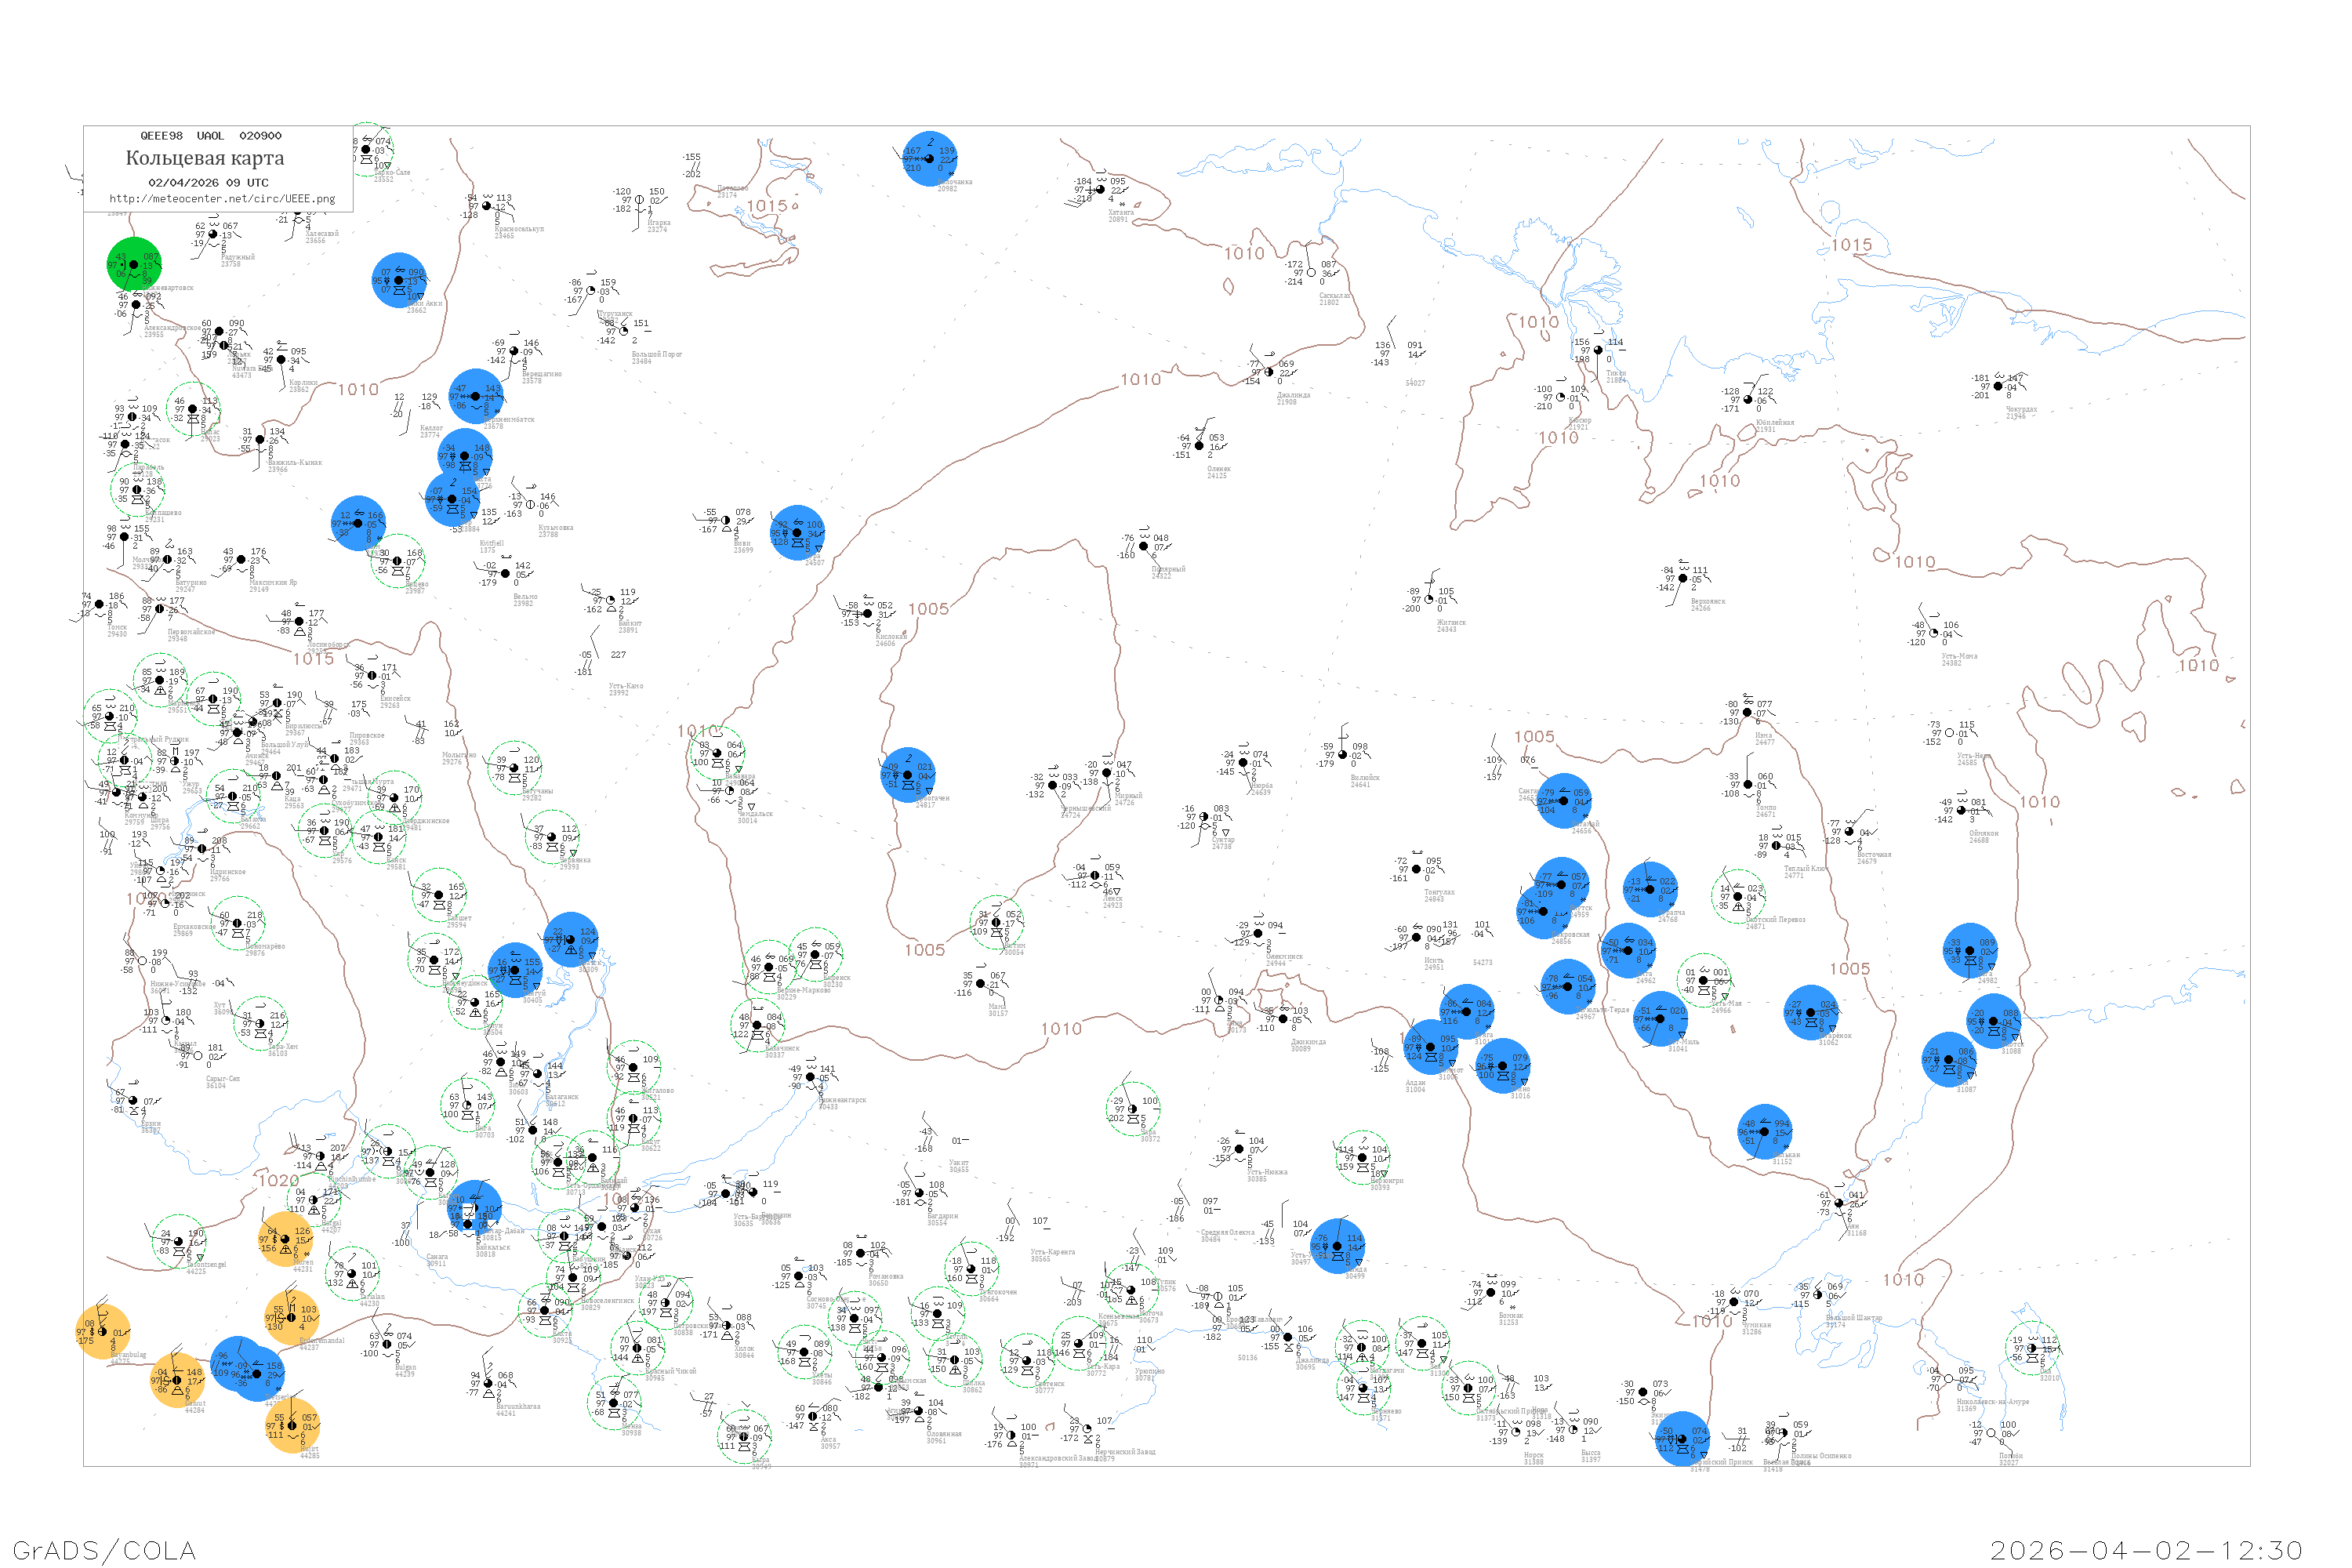This screenshot has width=2352, height=1568.
Task: Click the 2026-04-02-12:30 timestamp
Action: tap(2146, 1550)
